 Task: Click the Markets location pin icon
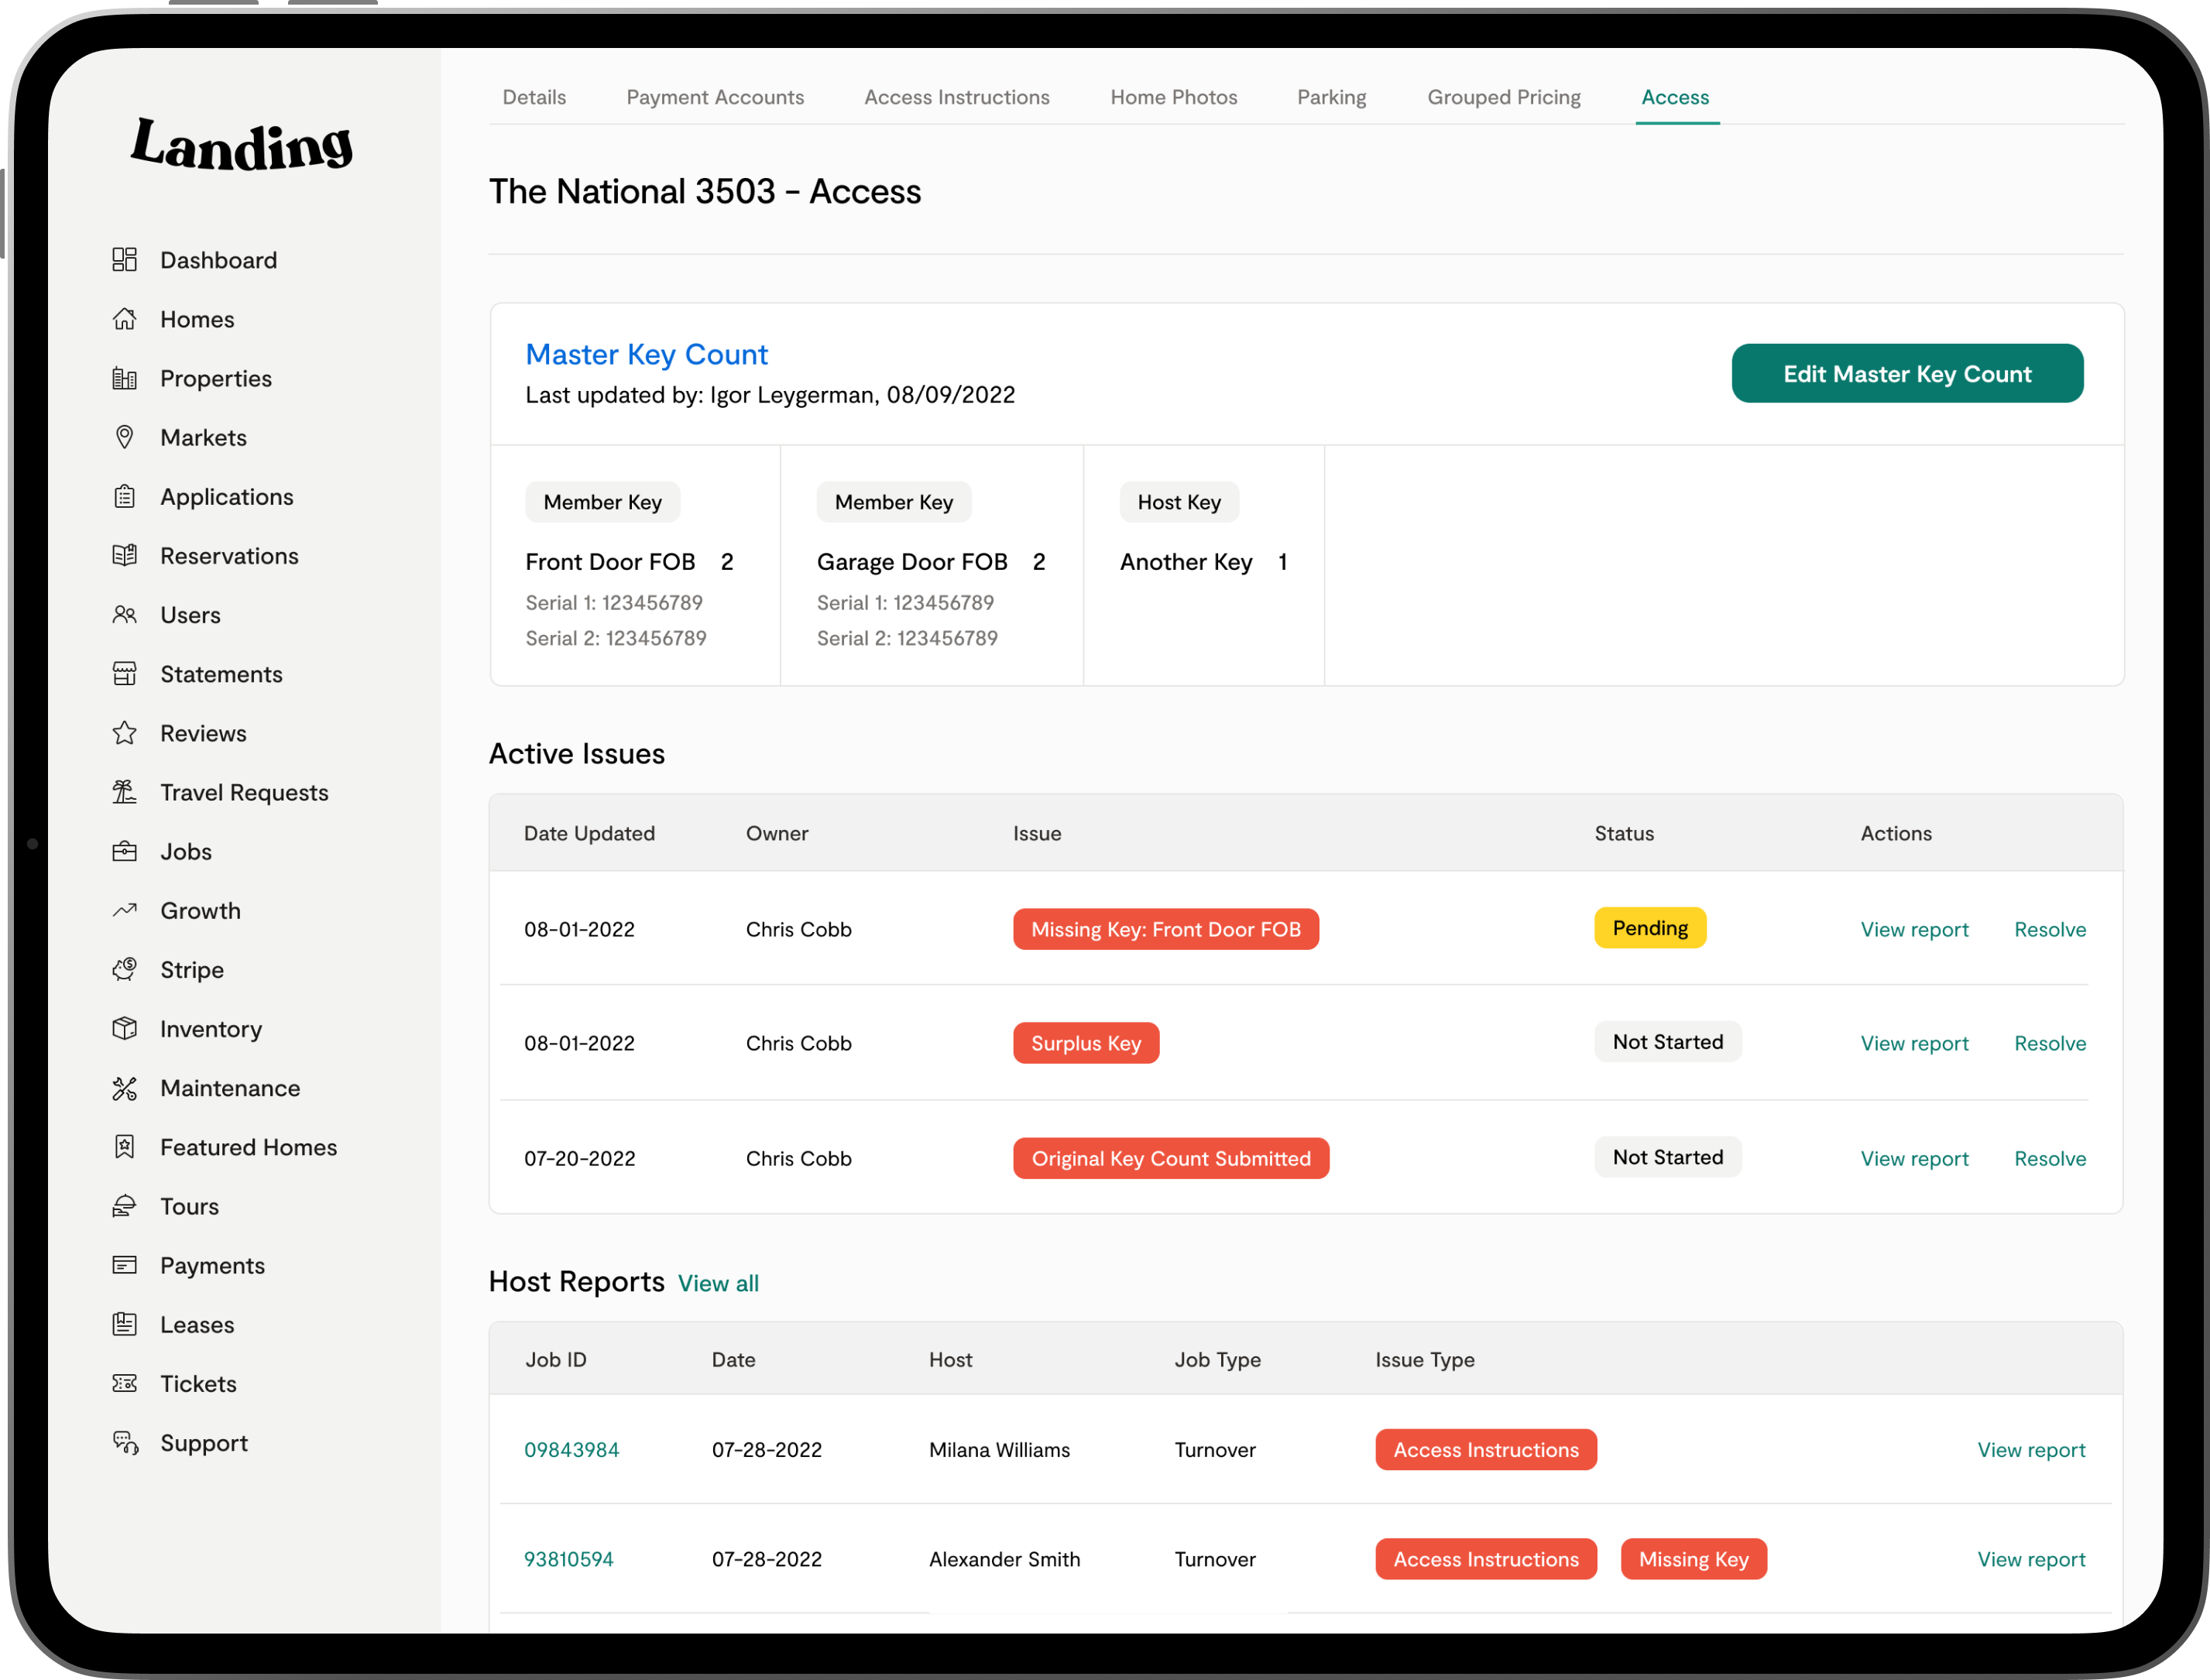click(124, 437)
